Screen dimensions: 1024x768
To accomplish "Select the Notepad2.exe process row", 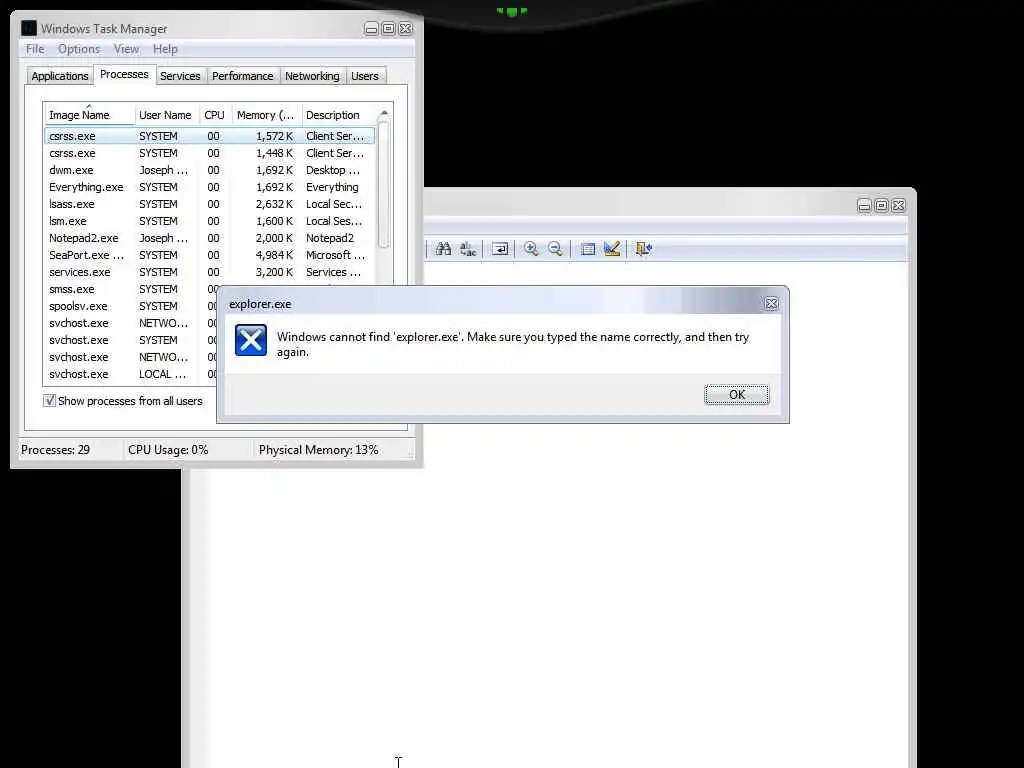I will (x=210, y=238).
